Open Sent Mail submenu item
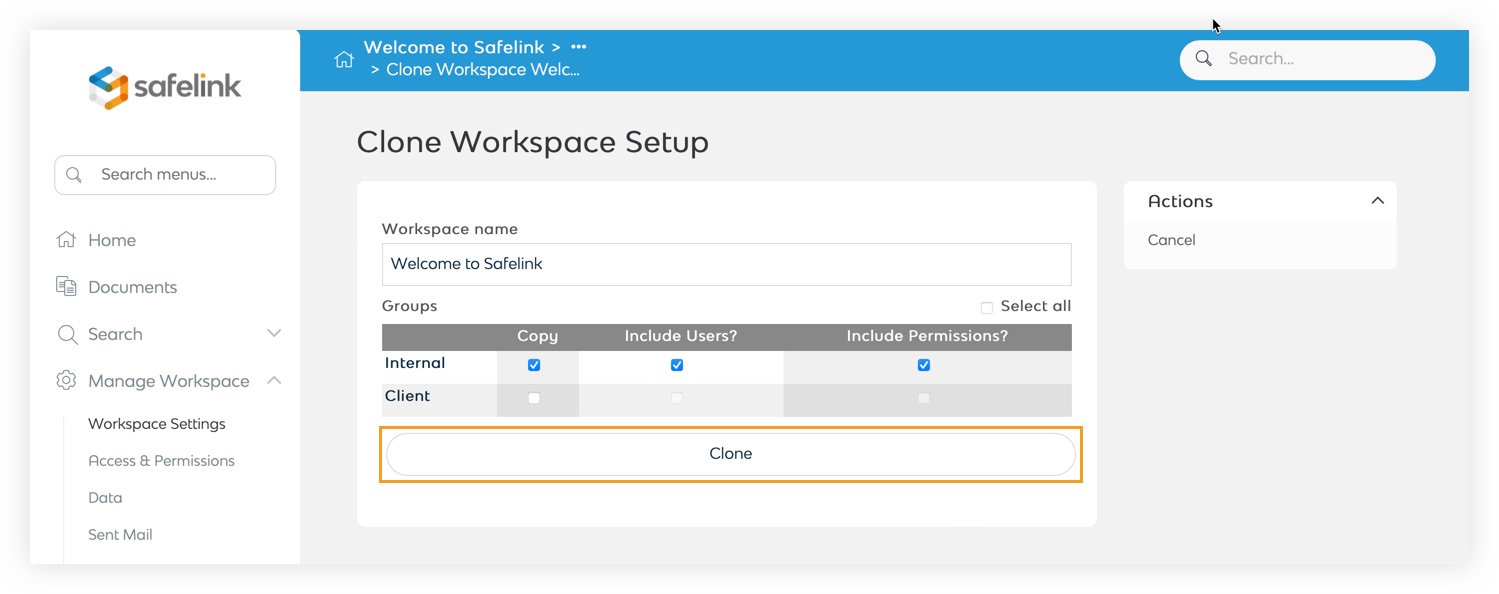This screenshot has width=1499, height=594. click(x=120, y=535)
